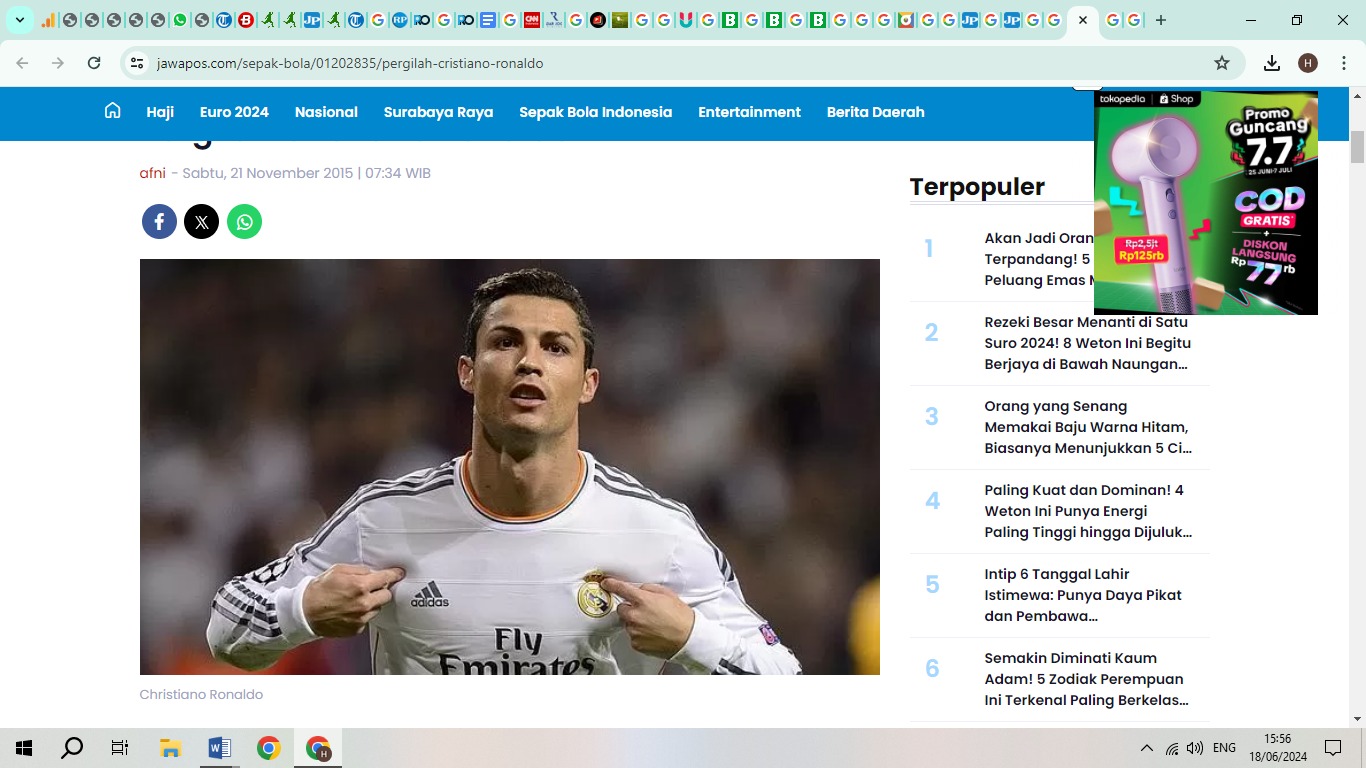Open Task View on the taskbar
Viewport: 1366px width, 768px height.
120,748
